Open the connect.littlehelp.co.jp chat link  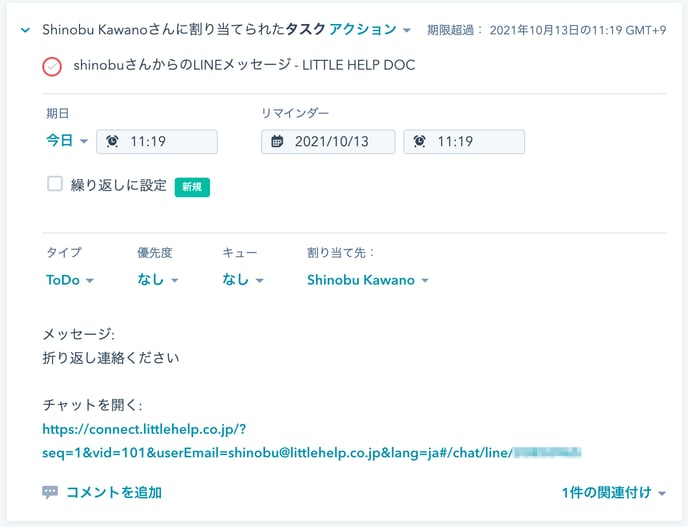[150, 429]
